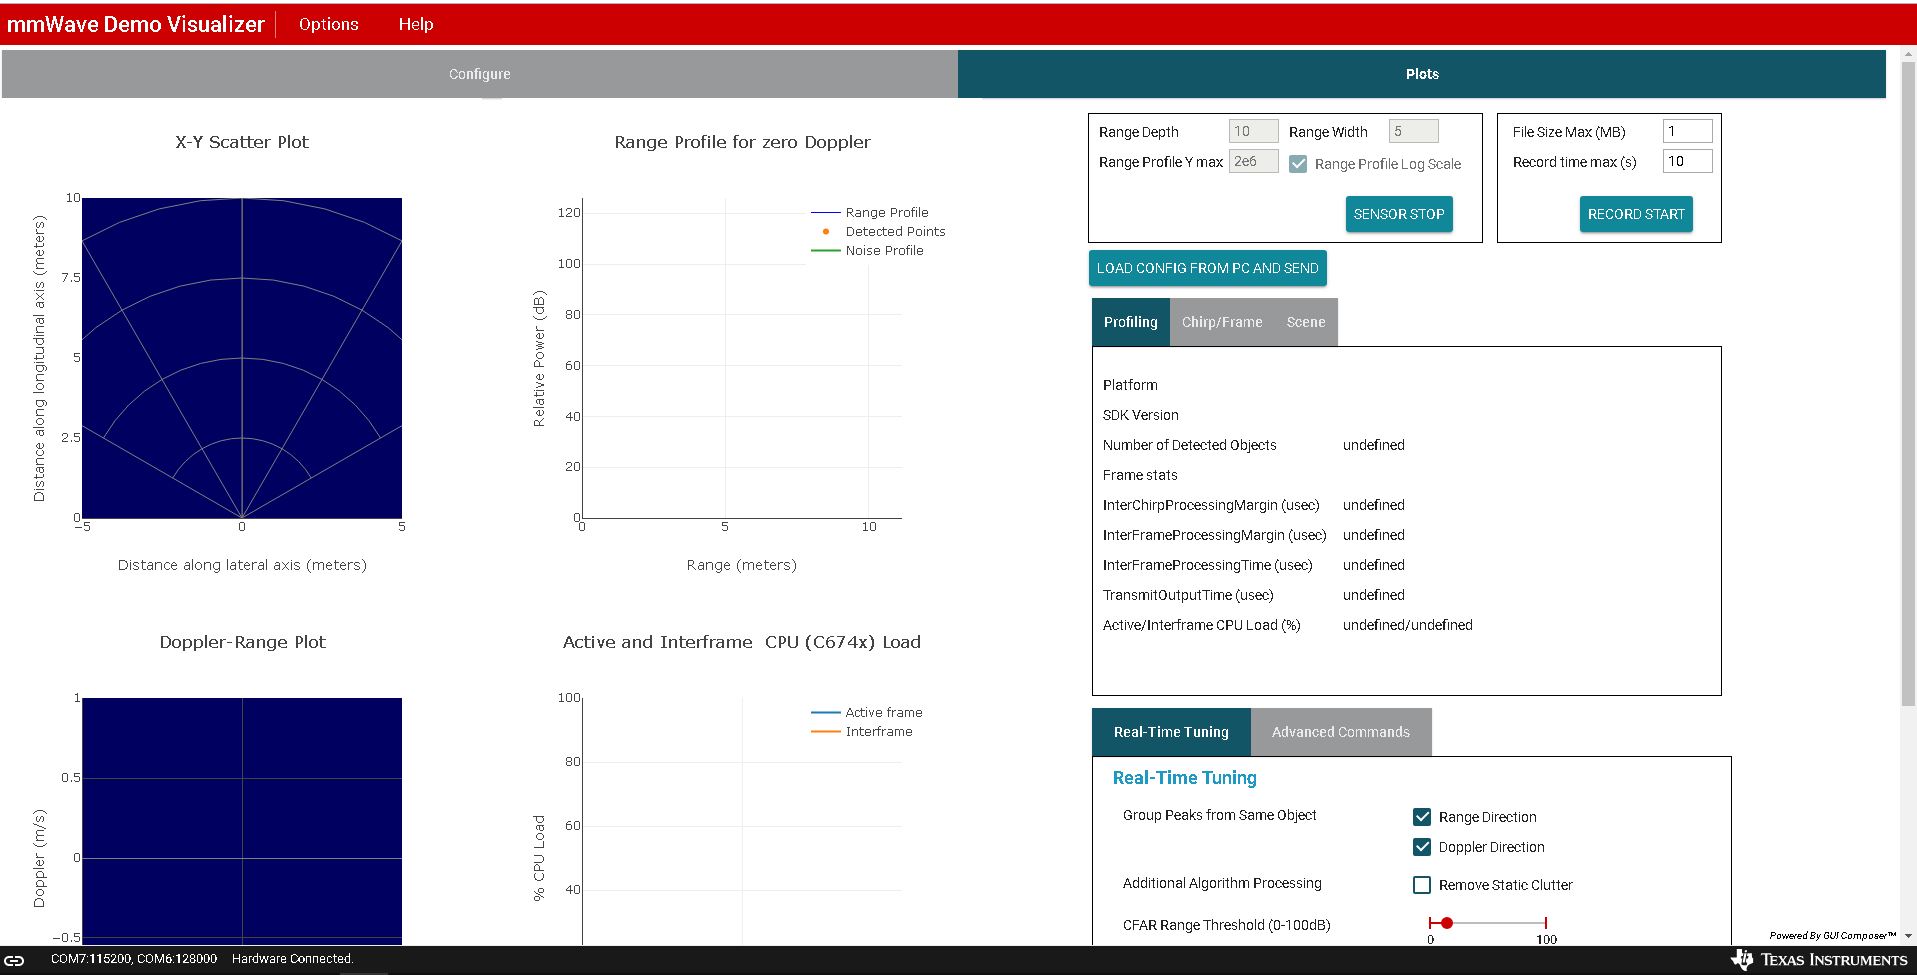The image size is (1917, 975).
Task: Click the COM7:115200, COM6:128000 status text
Action: tap(134, 958)
